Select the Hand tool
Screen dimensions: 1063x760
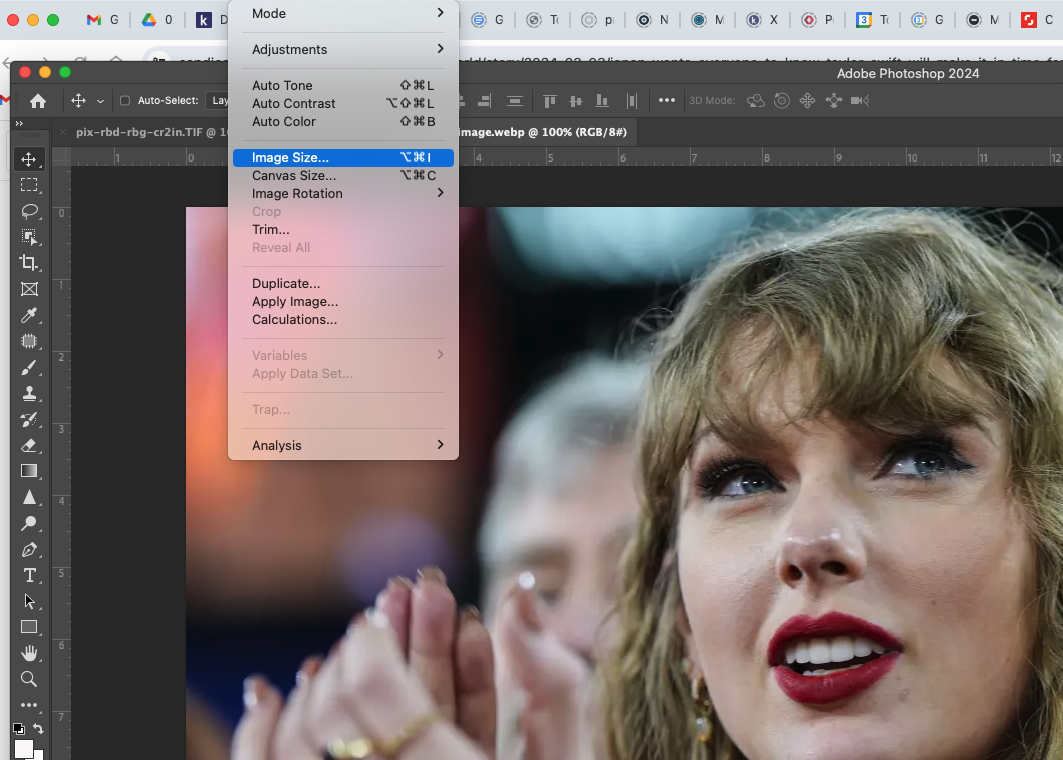click(x=29, y=653)
